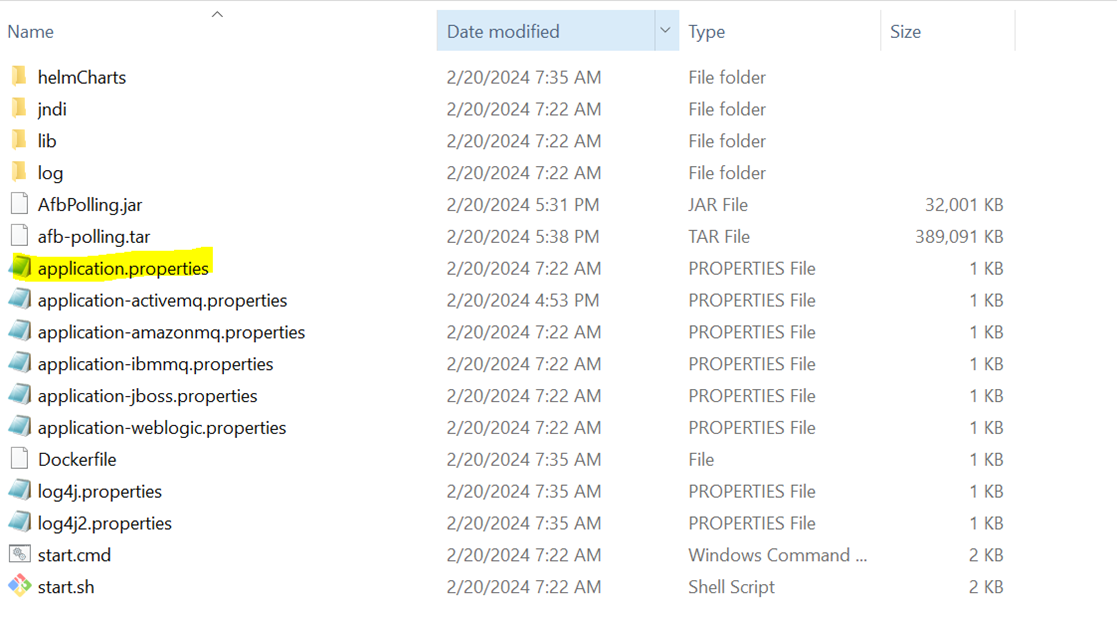Sort files by the Type column header
1119x625 pixels.
click(x=707, y=31)
